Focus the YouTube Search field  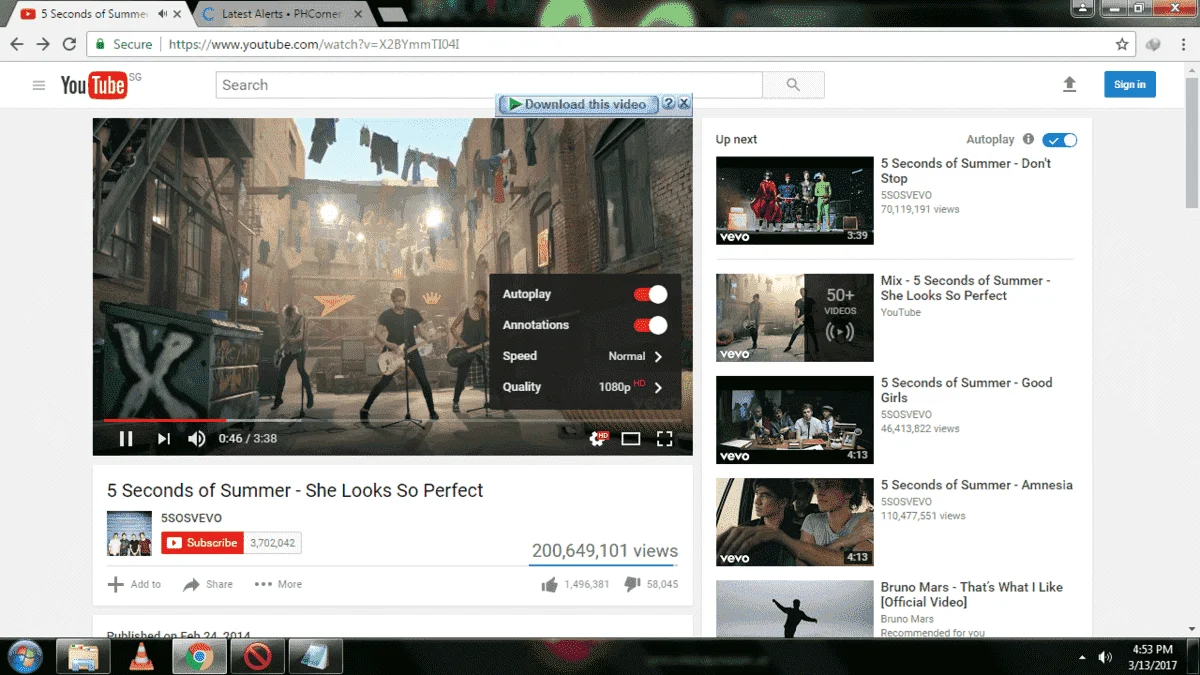[489, 85]
